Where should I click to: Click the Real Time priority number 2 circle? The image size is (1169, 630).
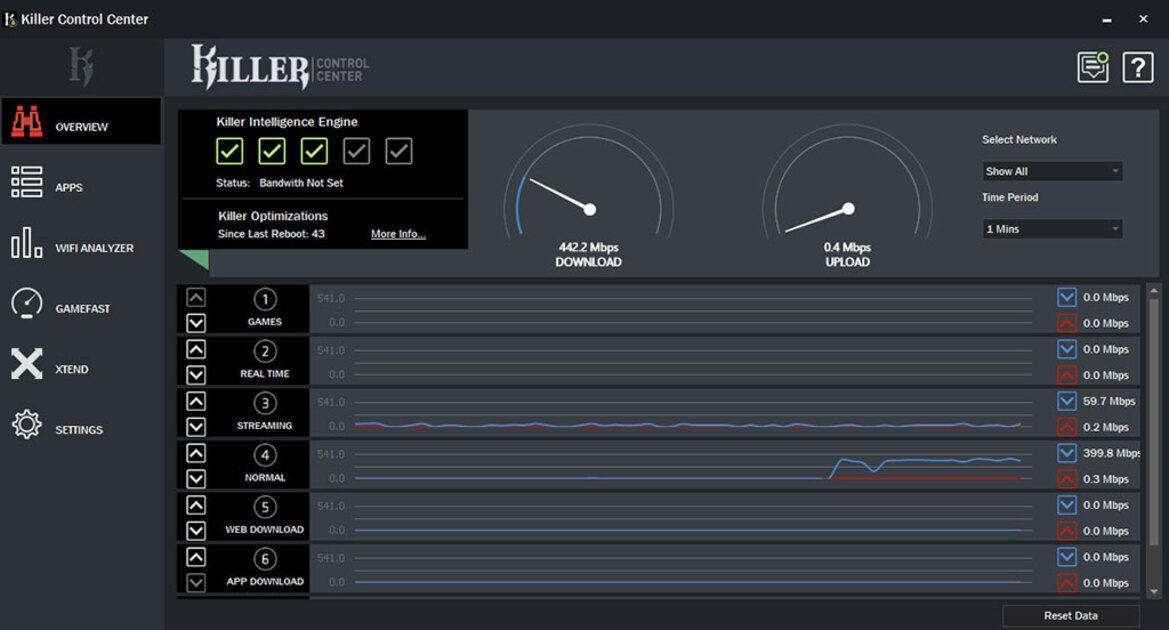(265, 351)
